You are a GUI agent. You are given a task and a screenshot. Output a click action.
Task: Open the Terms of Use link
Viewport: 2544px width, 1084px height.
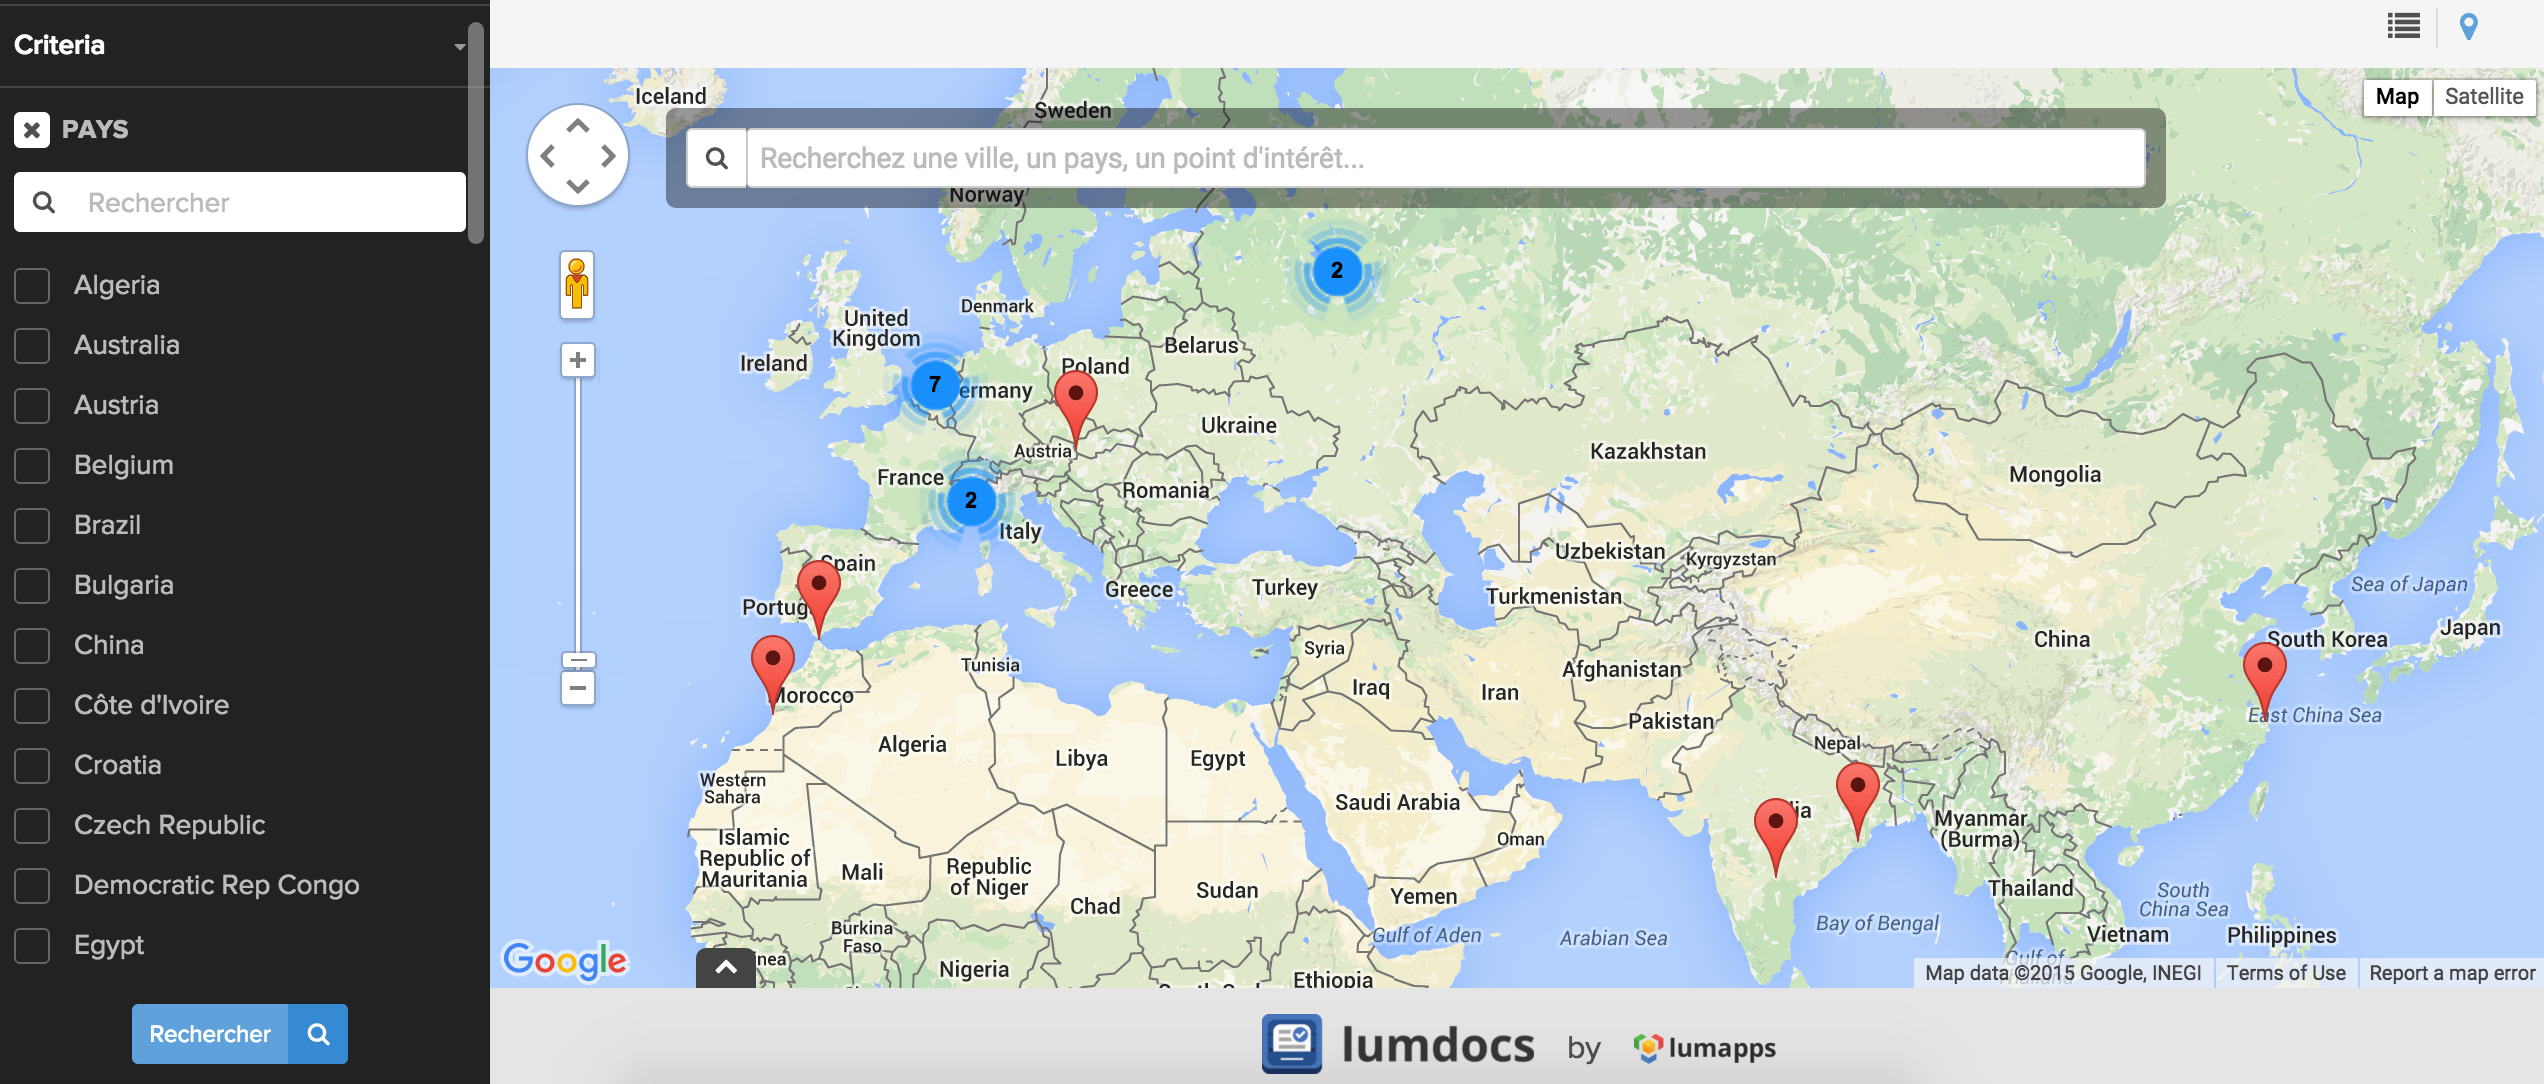(x=2285, y=973)
